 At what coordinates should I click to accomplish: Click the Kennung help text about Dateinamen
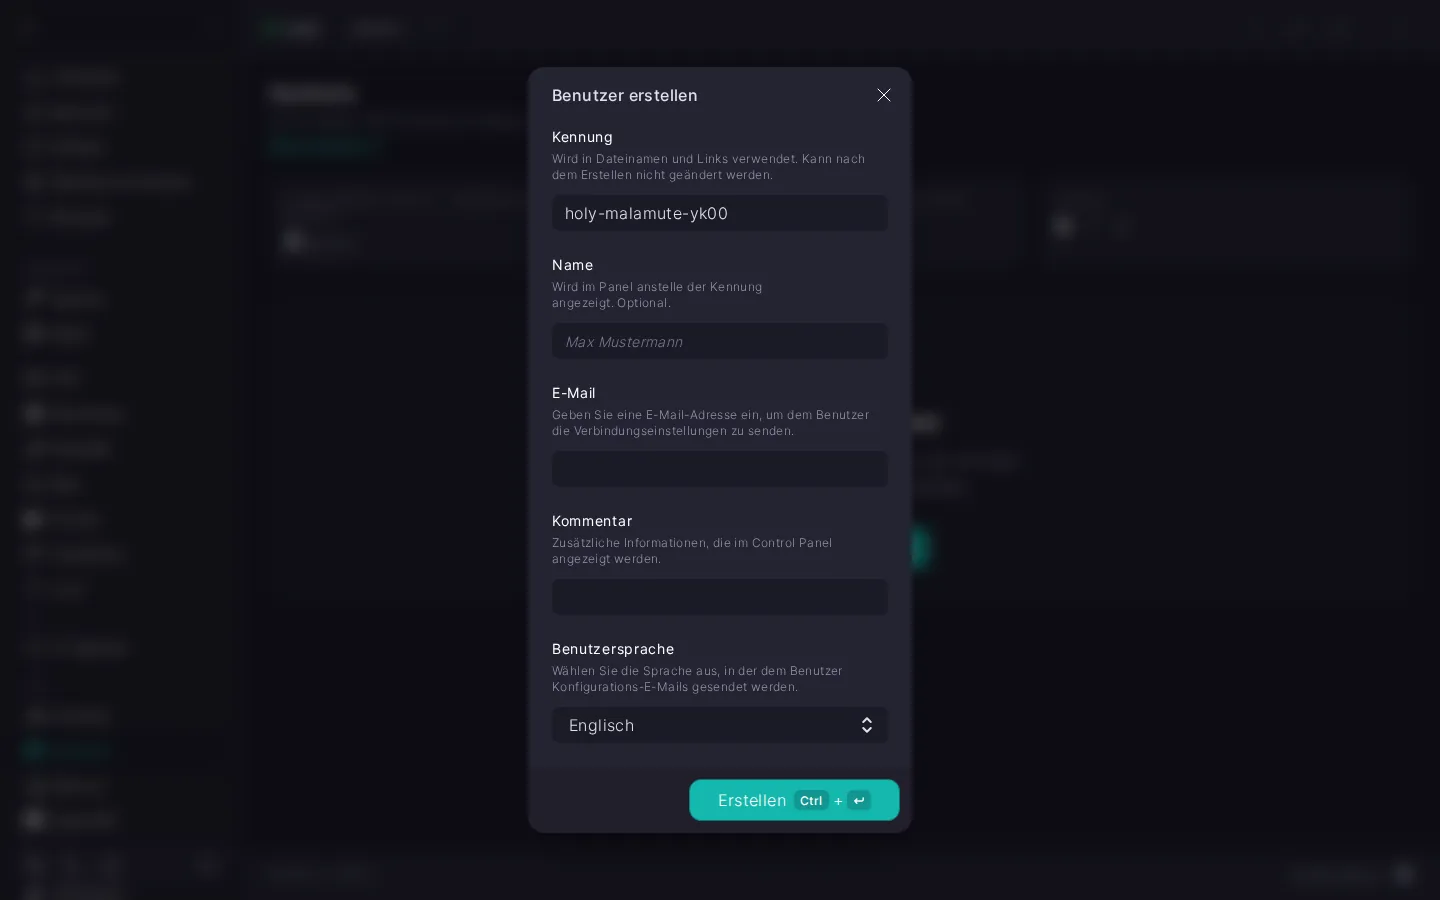point(709,167)
